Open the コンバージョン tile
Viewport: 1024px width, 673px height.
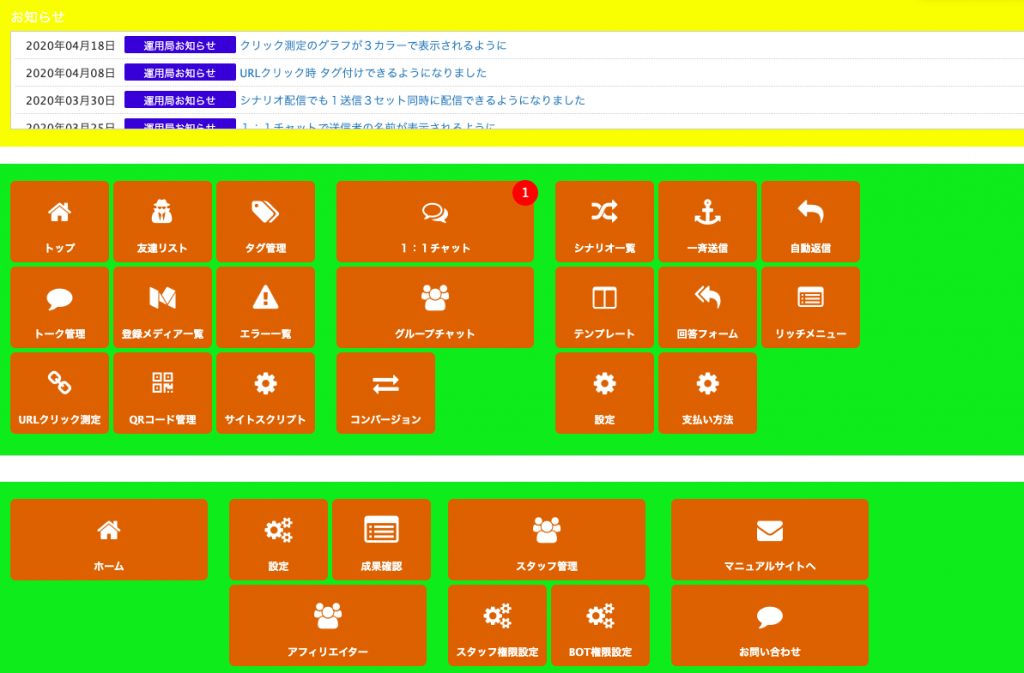pyautogui.click(x=386, y=393)
